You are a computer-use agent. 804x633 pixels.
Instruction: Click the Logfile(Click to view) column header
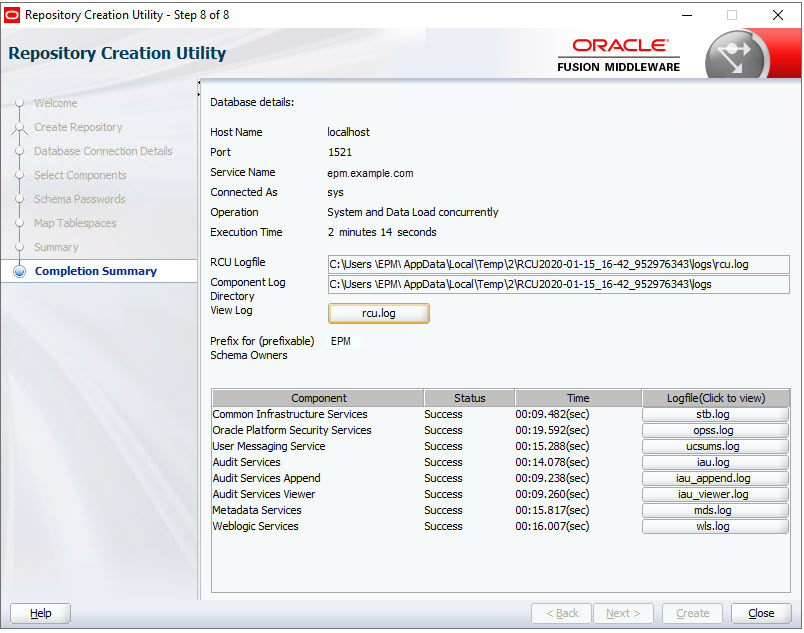pos(715,398)
